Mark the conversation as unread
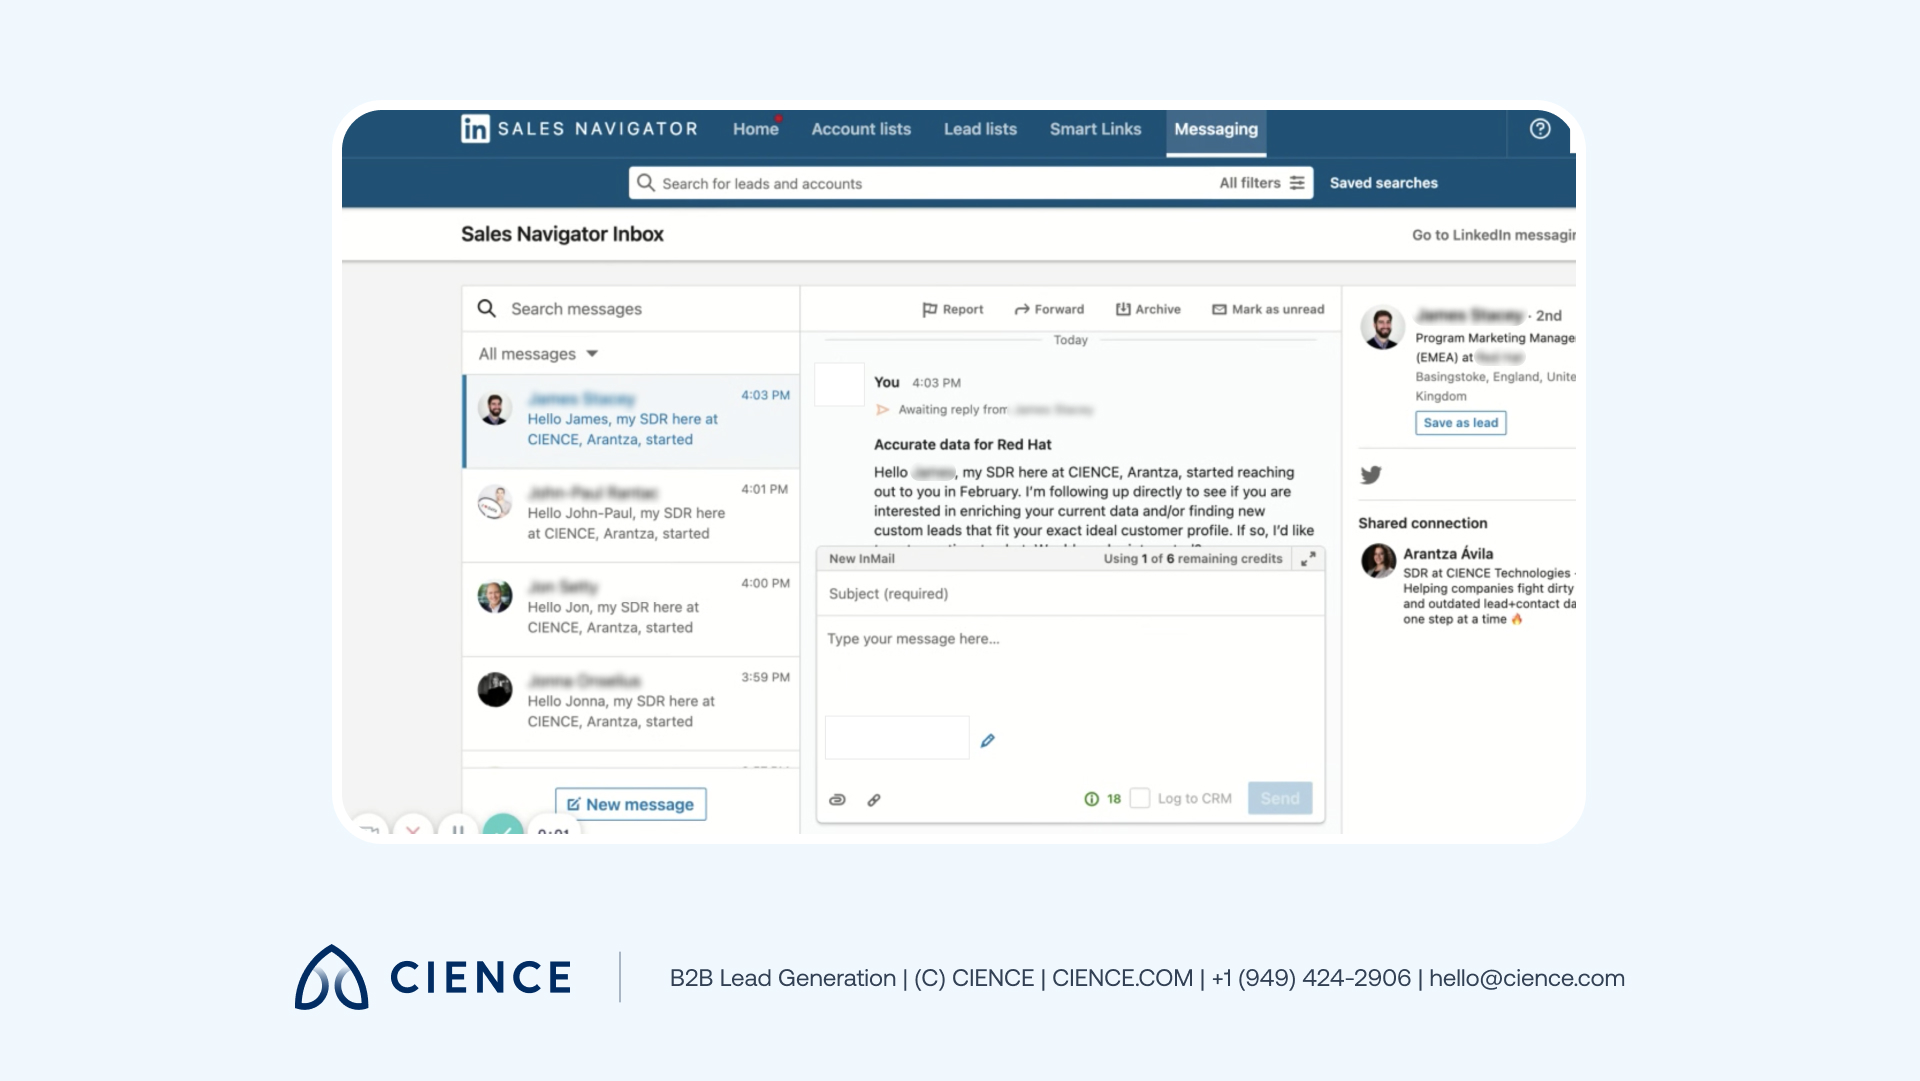Image resolution: width=1920 pixels, height=1081 pixels. click(x=1267, y=309)
